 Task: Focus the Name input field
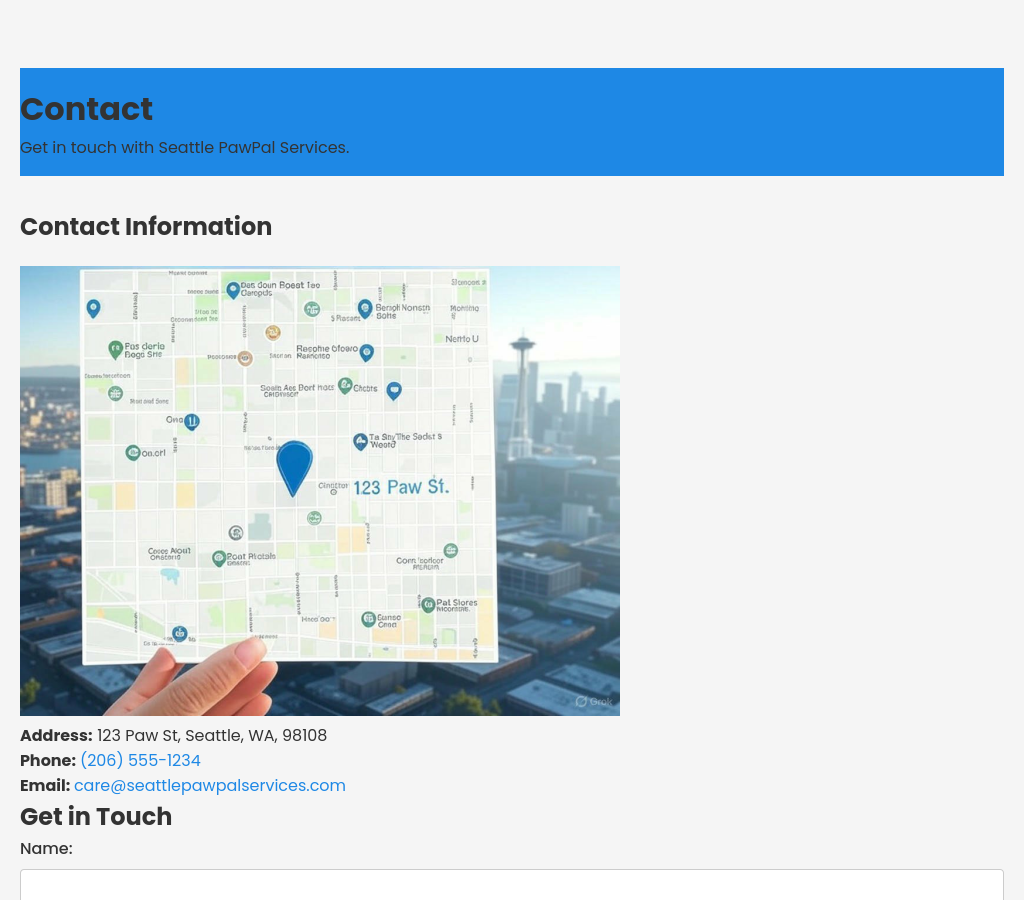tap(511, 884)
